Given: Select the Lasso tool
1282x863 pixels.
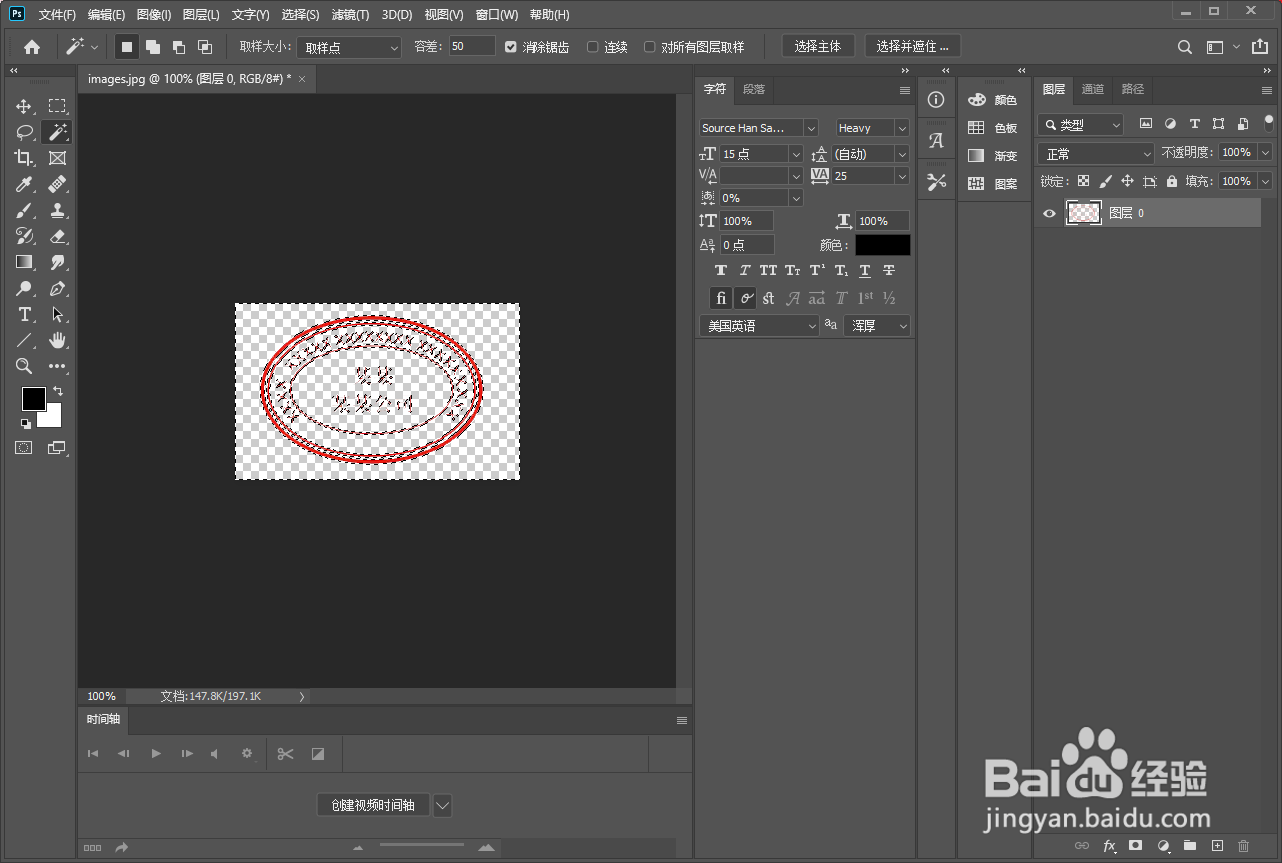Looking at the screenshot, I should click(x=24, y=132).
